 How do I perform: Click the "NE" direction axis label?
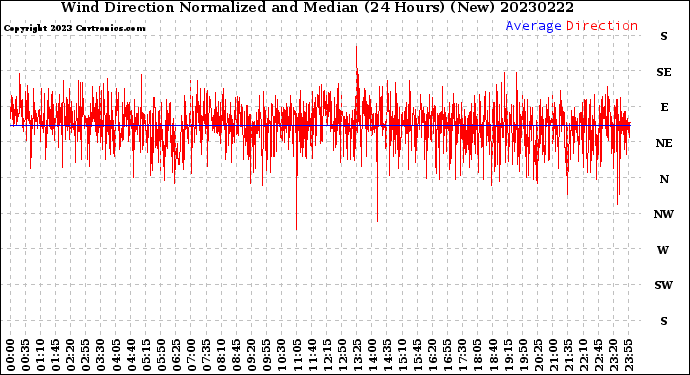tap(664, 143)
